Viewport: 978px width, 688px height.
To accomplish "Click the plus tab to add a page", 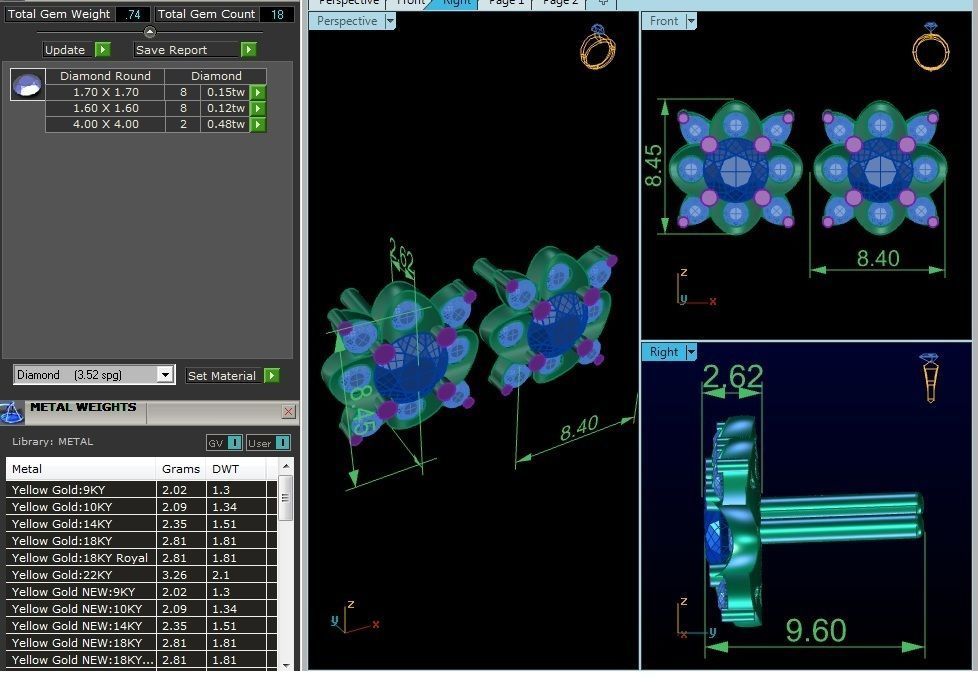I will (x=603, y=3).
